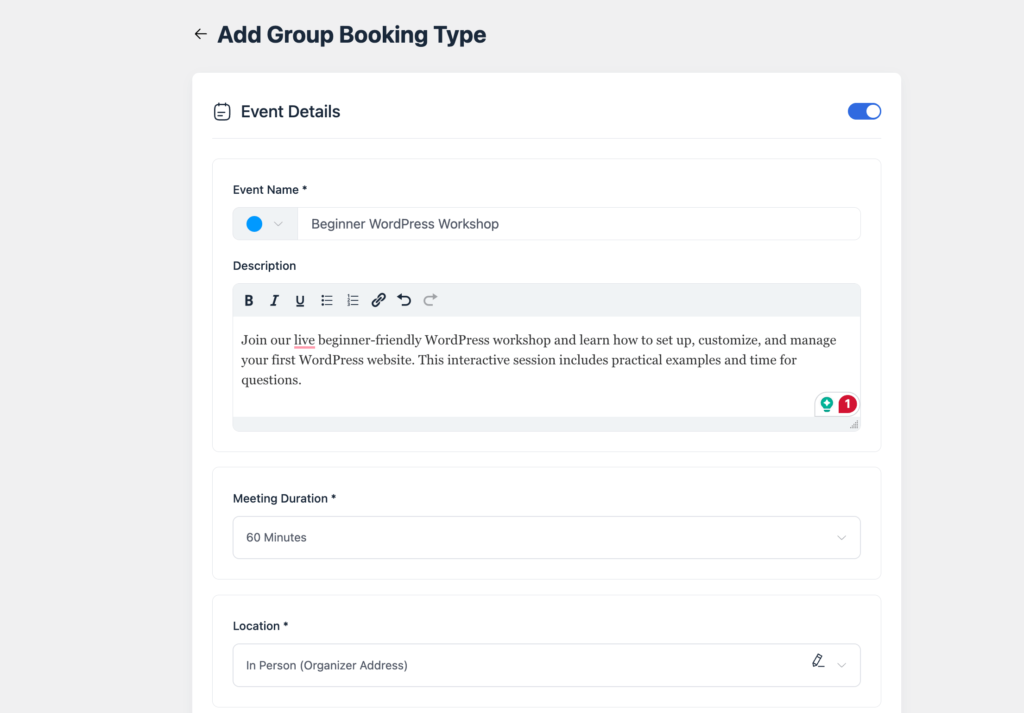
Task: Apply bold formatting in description toolbar
Action: tap(249, 300)
